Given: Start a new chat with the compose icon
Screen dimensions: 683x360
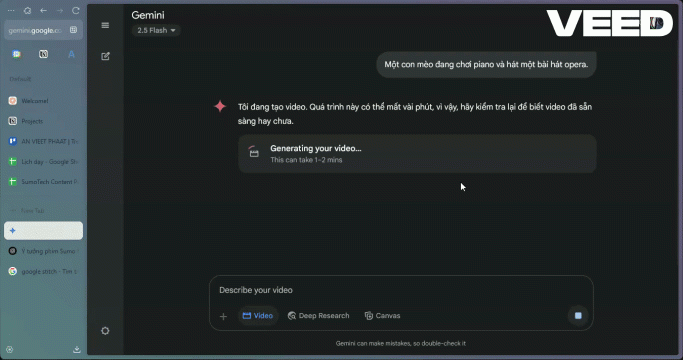Looking at the screenshot, I should (x=105, y=56).
